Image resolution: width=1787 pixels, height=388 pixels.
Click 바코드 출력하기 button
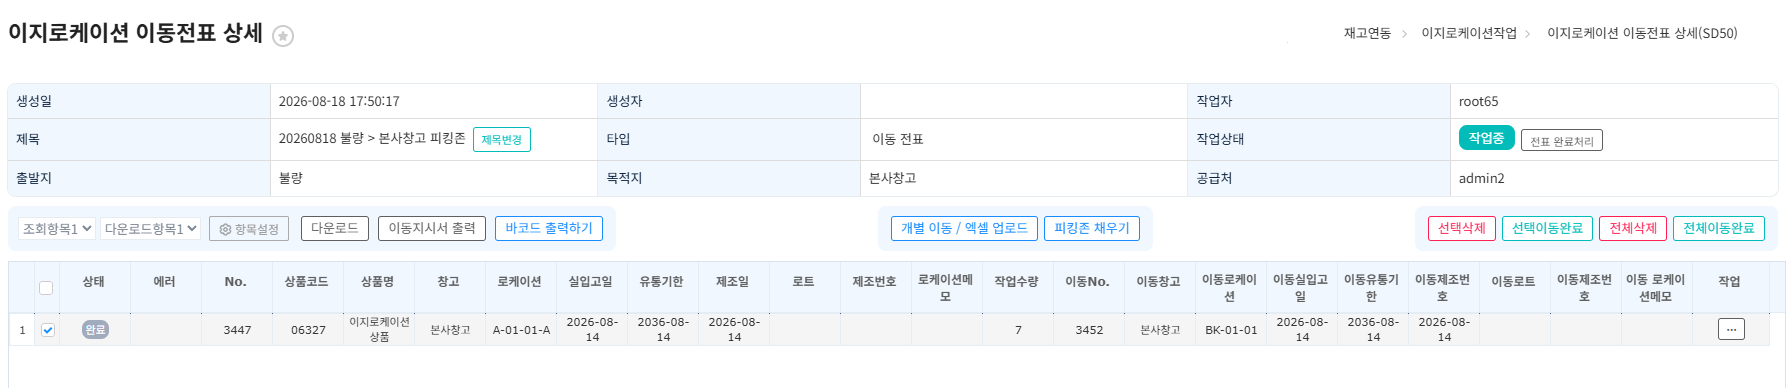pos(549,228)
